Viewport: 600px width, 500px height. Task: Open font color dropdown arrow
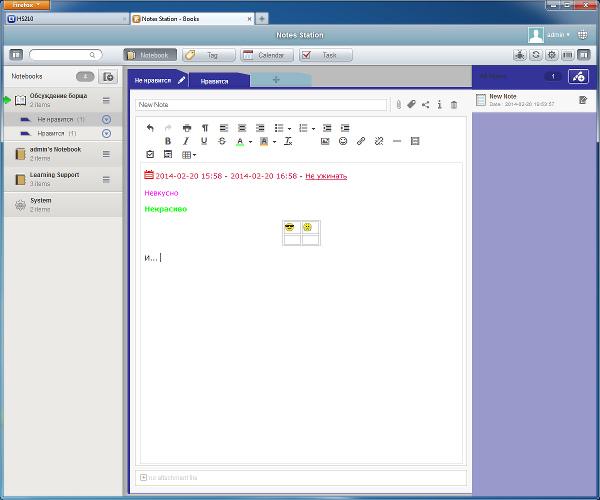tap(250, 142)
